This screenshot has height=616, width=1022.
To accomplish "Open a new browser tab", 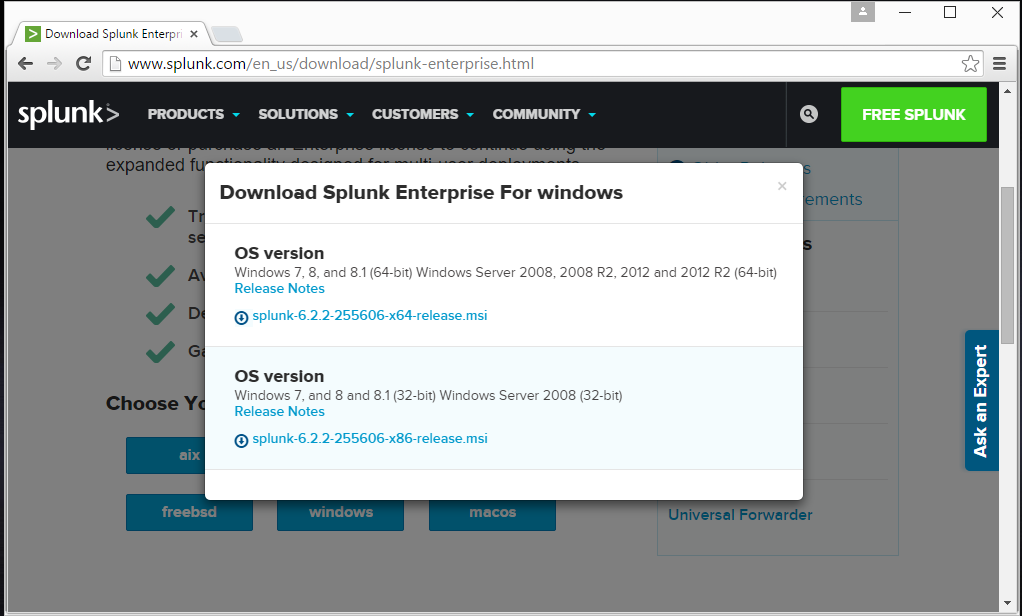I will [227, 35].
